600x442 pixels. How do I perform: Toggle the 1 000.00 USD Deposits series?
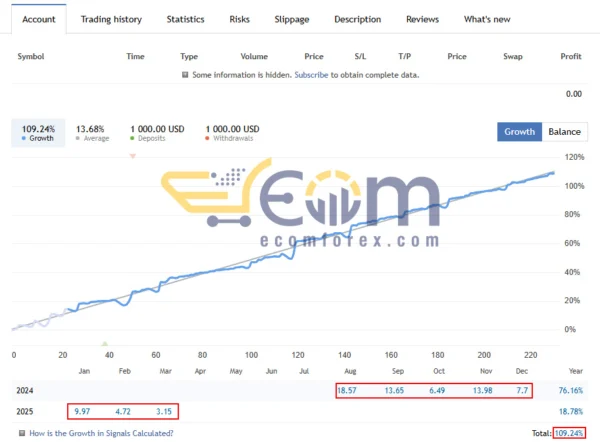click(158, 134)
